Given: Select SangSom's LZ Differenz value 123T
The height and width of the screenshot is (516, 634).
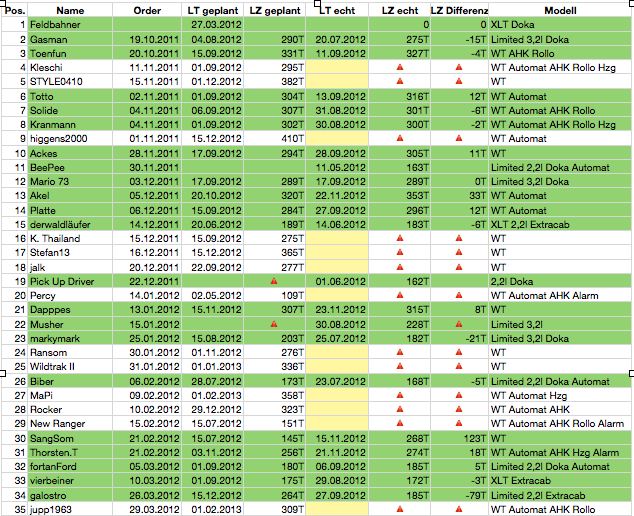Looking at the screenshot, I should pyautogui.click(x=474, y=438).
